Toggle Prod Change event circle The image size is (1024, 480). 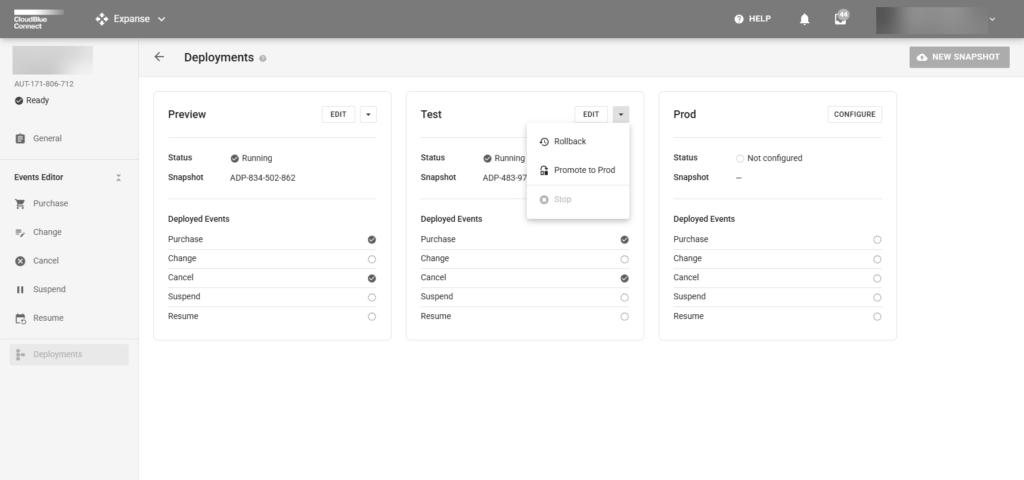(877, 259)
